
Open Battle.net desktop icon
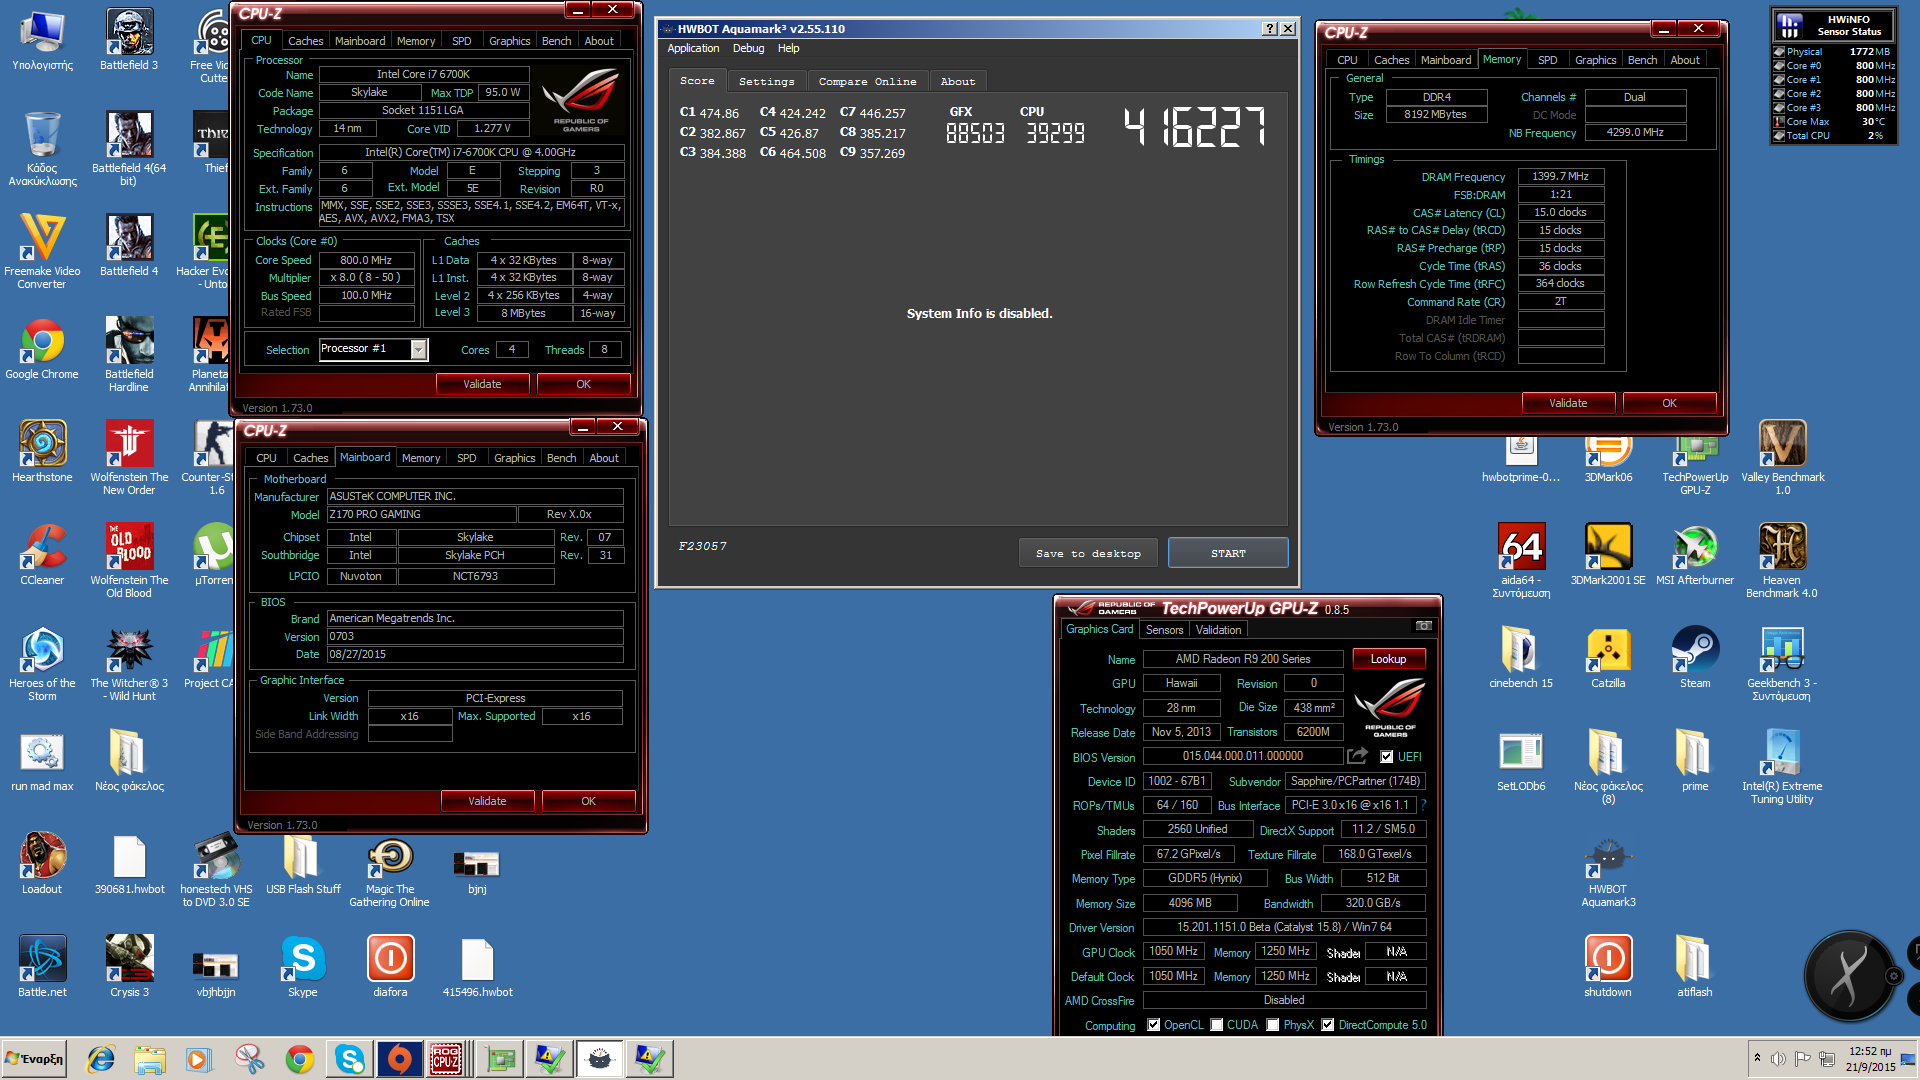coord(42,967)
